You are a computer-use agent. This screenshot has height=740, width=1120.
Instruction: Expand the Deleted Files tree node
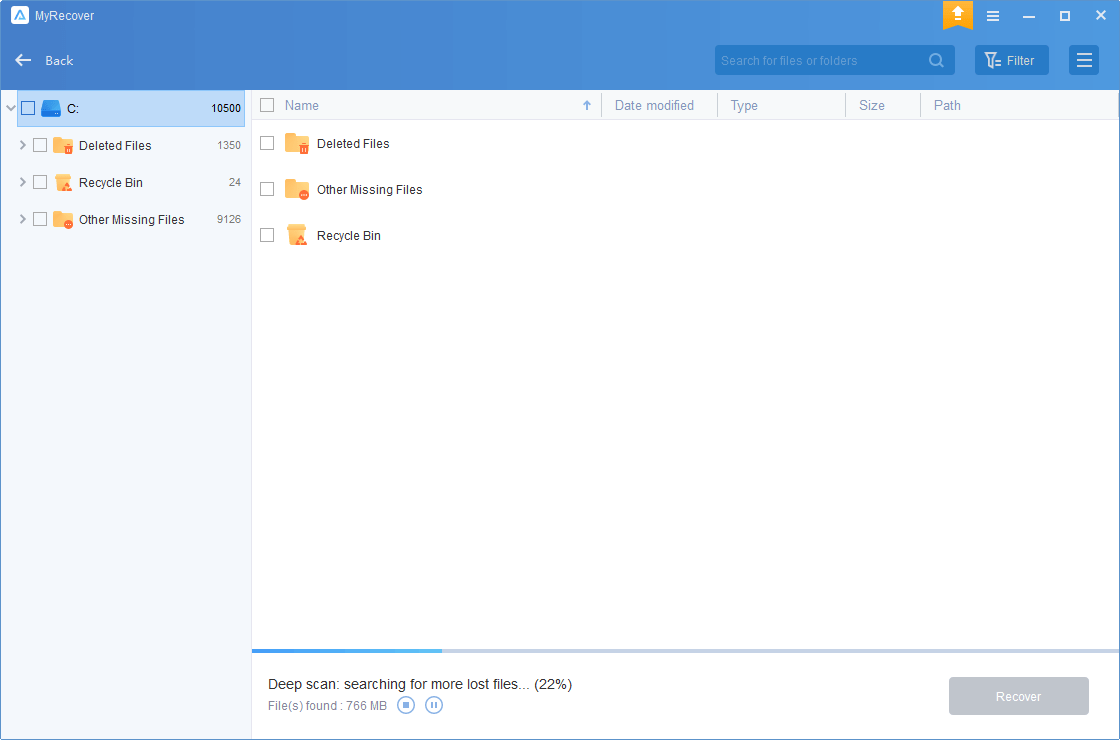pos(23,145)
